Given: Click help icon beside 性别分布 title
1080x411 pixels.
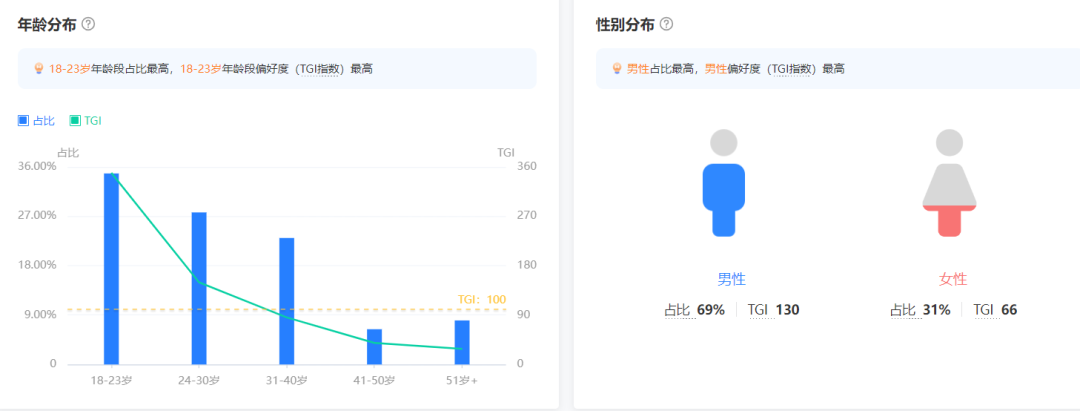Looking at the screenshot, I should [x=666, y=24].
